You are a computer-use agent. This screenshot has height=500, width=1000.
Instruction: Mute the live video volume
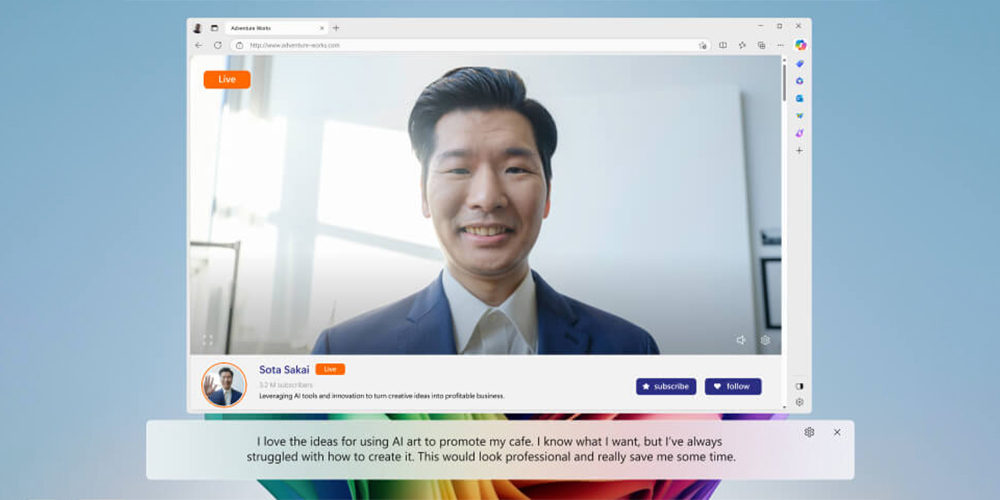(x=741, y=340)
